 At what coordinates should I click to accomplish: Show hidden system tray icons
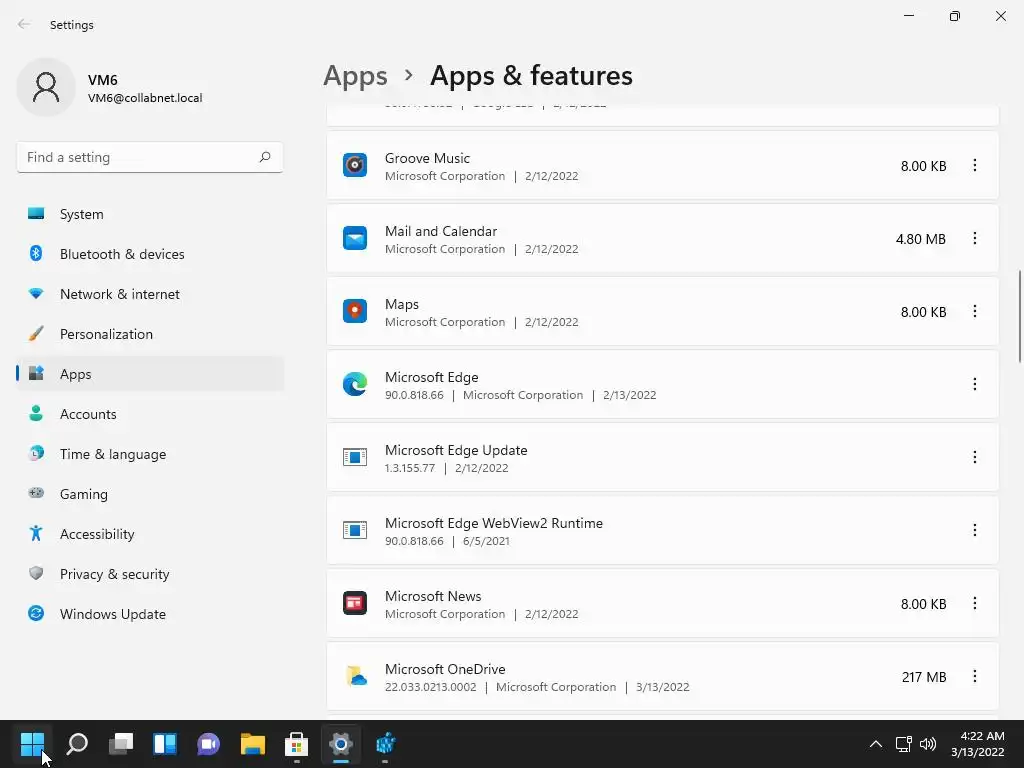click(876, 744)
